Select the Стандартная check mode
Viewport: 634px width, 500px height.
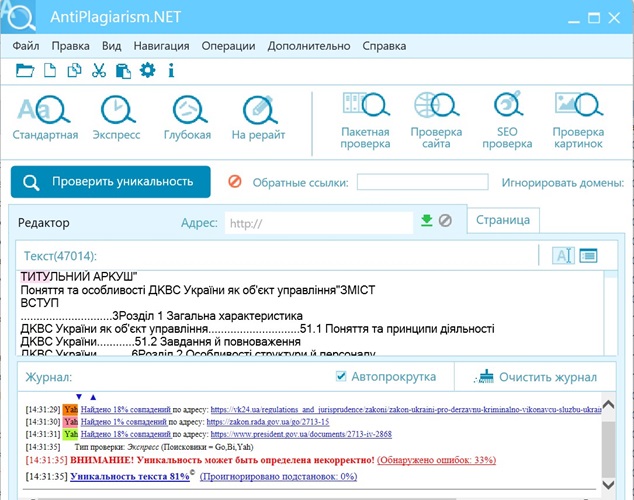45,118
